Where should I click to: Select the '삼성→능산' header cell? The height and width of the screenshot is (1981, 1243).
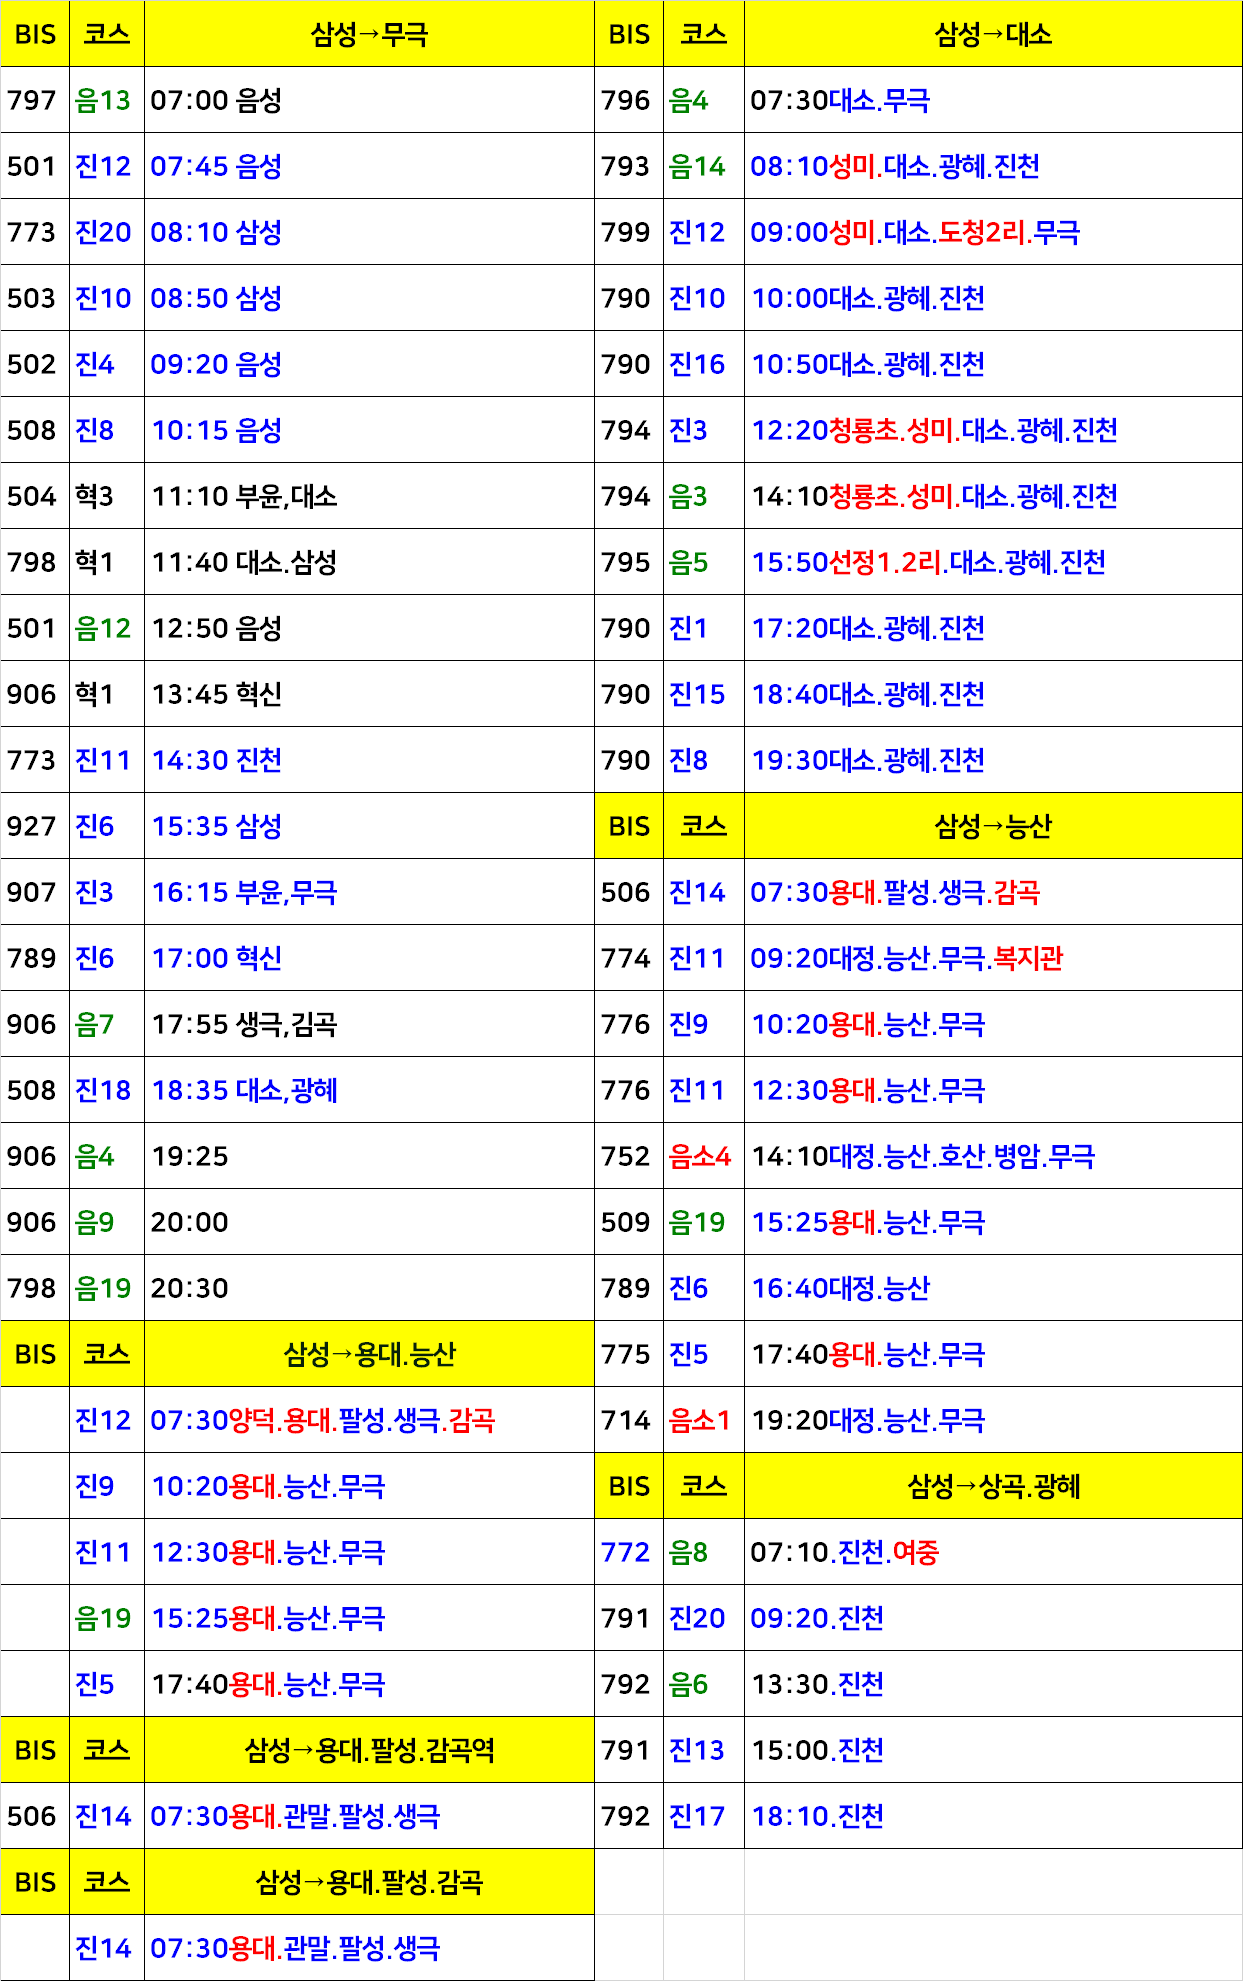click(993, 826)
